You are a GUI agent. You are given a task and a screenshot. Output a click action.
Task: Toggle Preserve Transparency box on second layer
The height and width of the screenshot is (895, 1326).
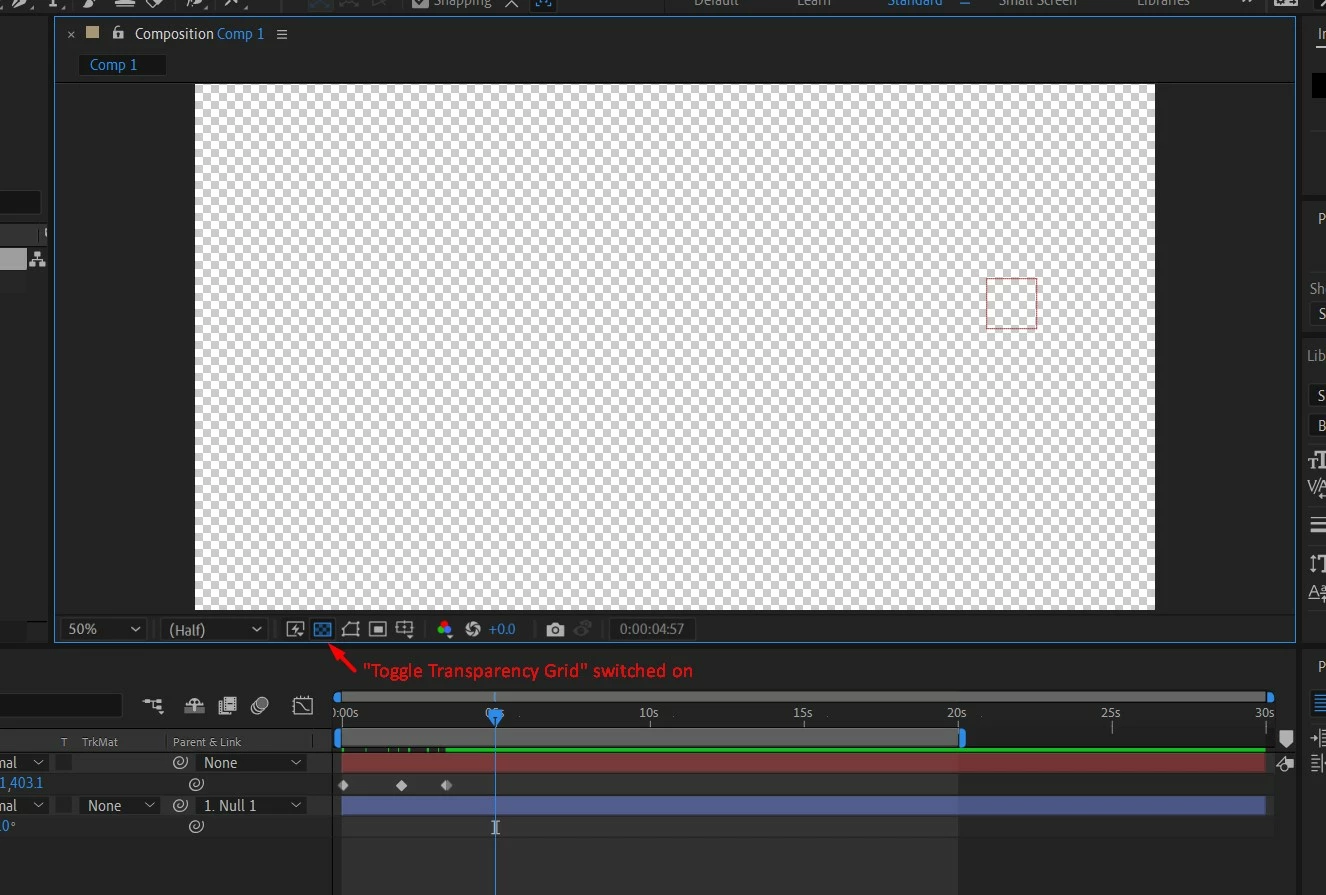click(63, 806)
